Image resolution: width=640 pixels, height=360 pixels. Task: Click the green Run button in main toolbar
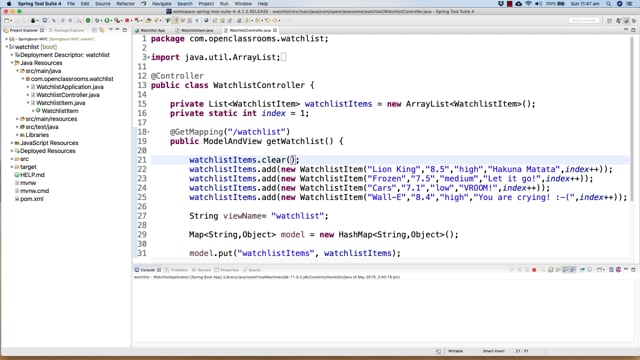[x=107, y=20]
